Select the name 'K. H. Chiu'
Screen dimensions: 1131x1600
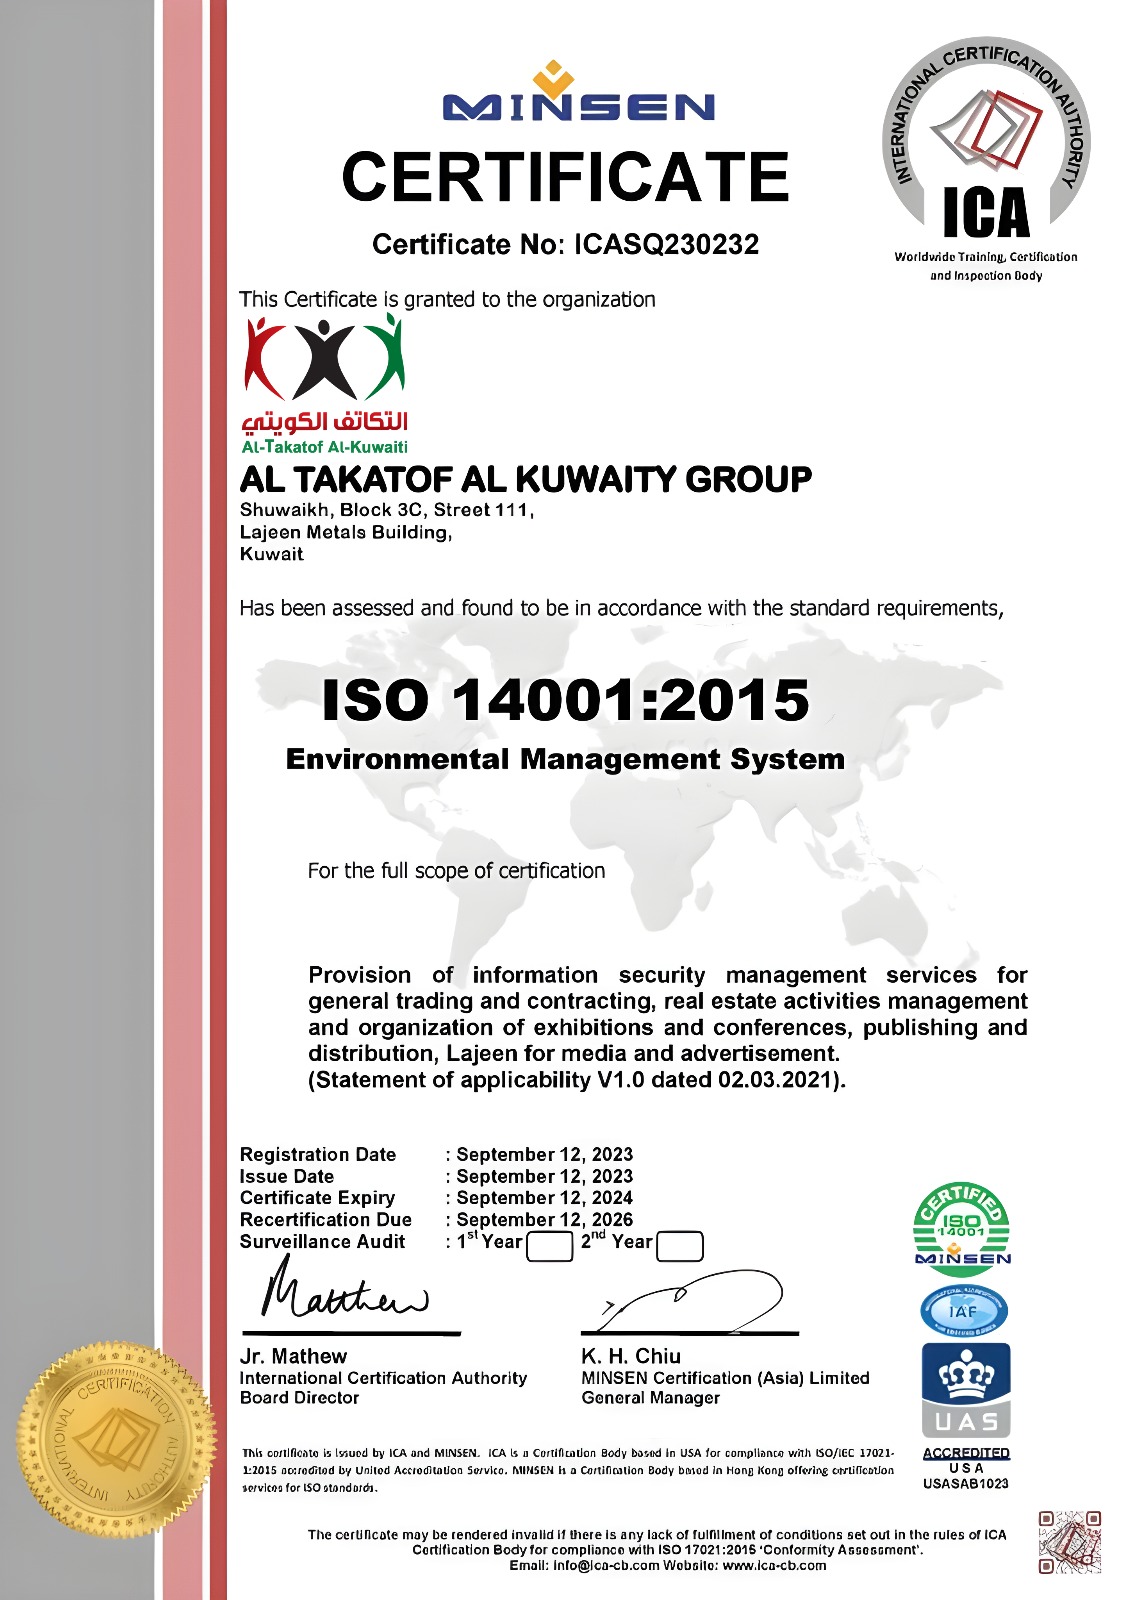(x=631, y=1357)
